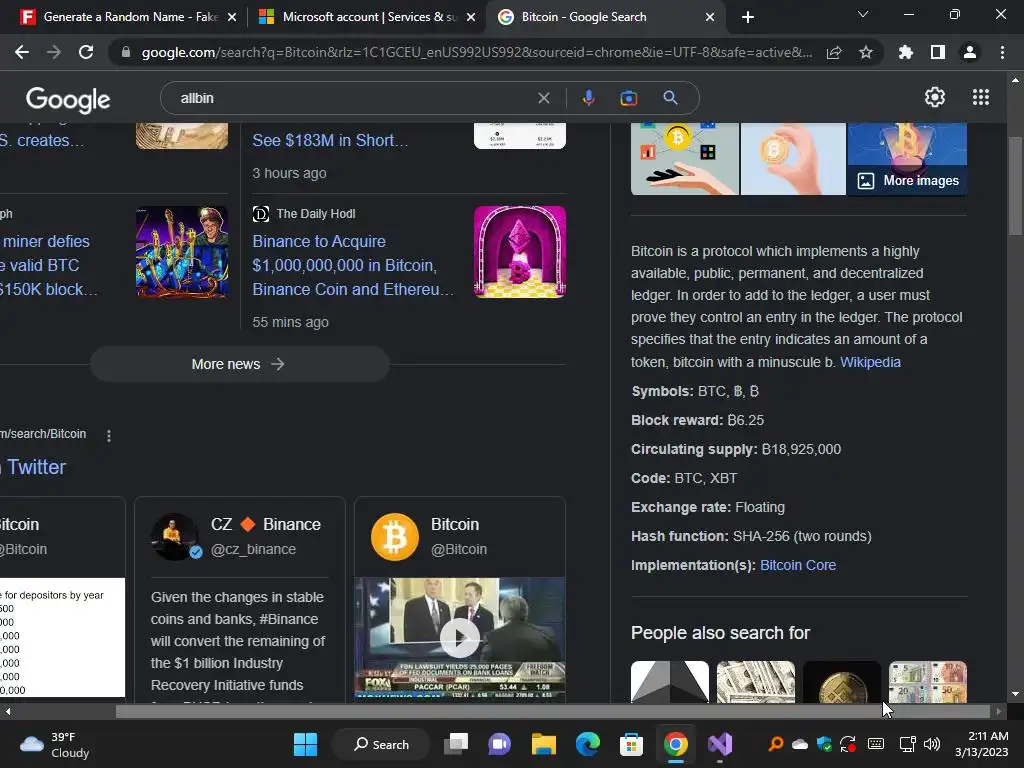Close the Generate a Random Name tab

(232, 17)
